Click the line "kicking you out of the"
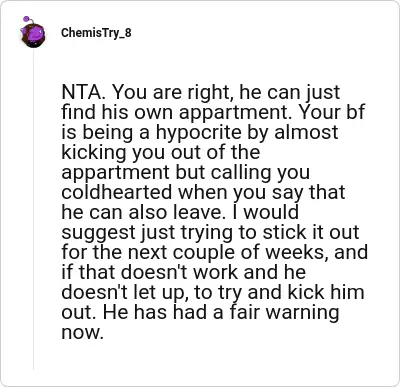The height and width of the screenshot is (387, 400). [161, 152]
